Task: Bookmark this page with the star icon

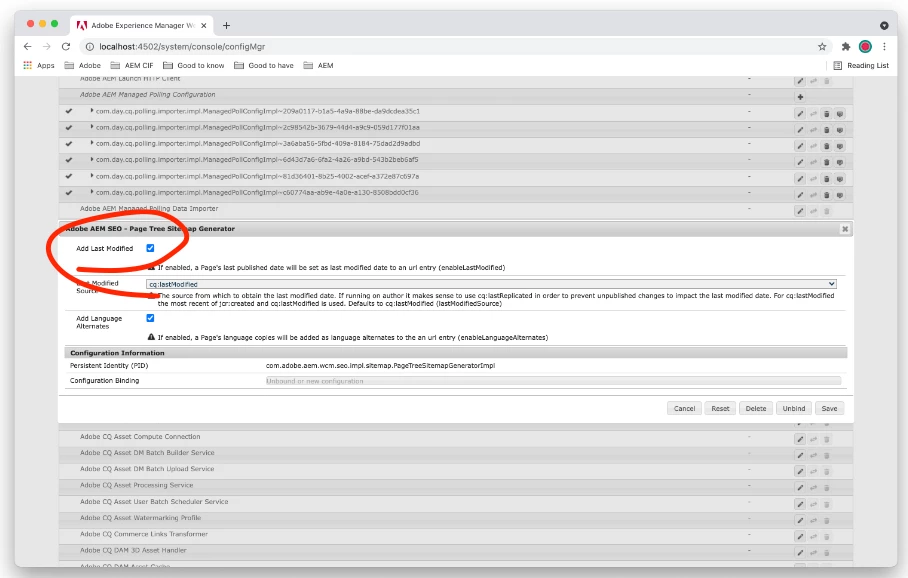Action: (x=822, y=47)
